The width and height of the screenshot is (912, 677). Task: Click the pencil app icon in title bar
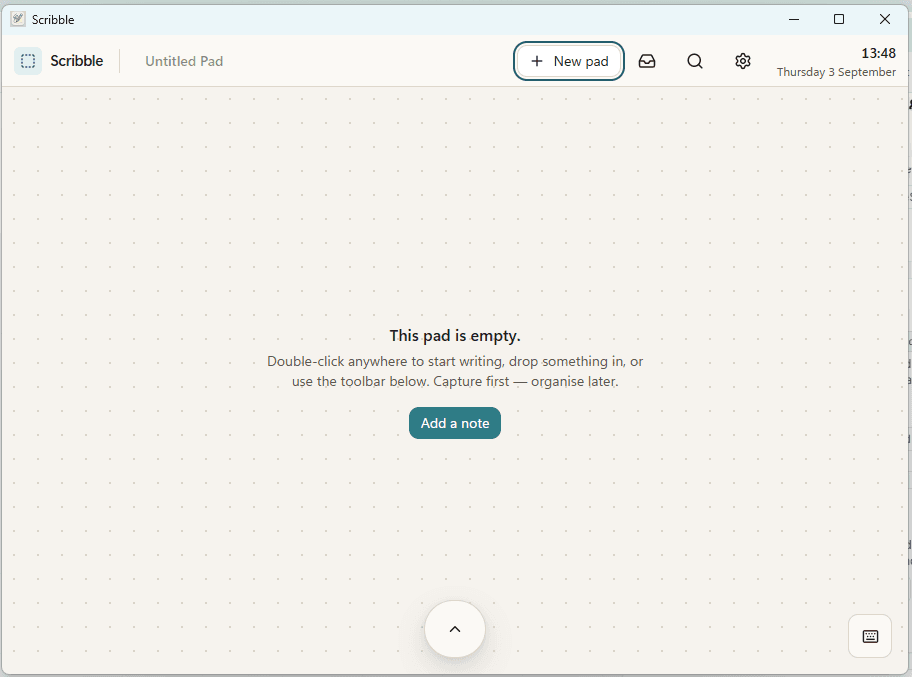pos(18,19)
